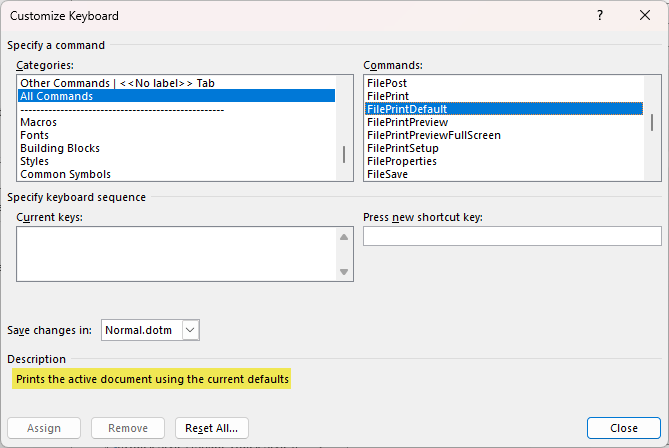Focus the Press new shortcut key field
The width and height of the screenshot is (669, 448).
pos(512,236)
